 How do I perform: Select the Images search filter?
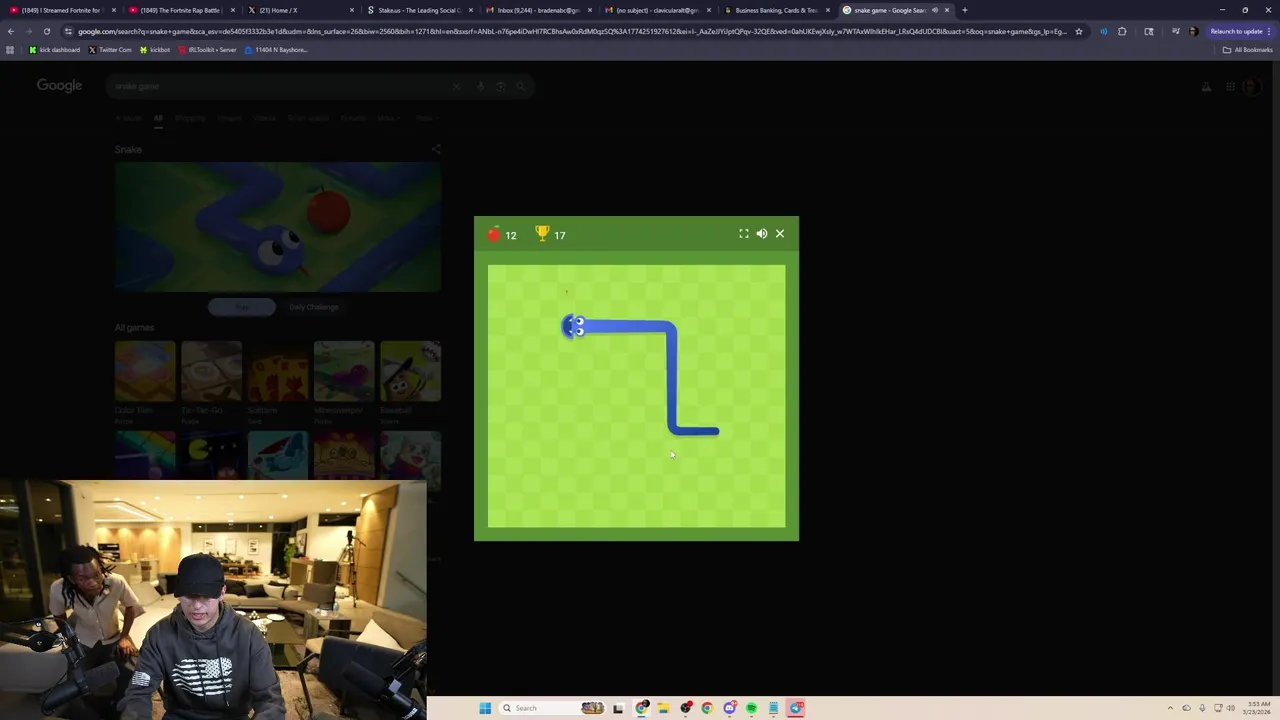[x=230, y=118]
